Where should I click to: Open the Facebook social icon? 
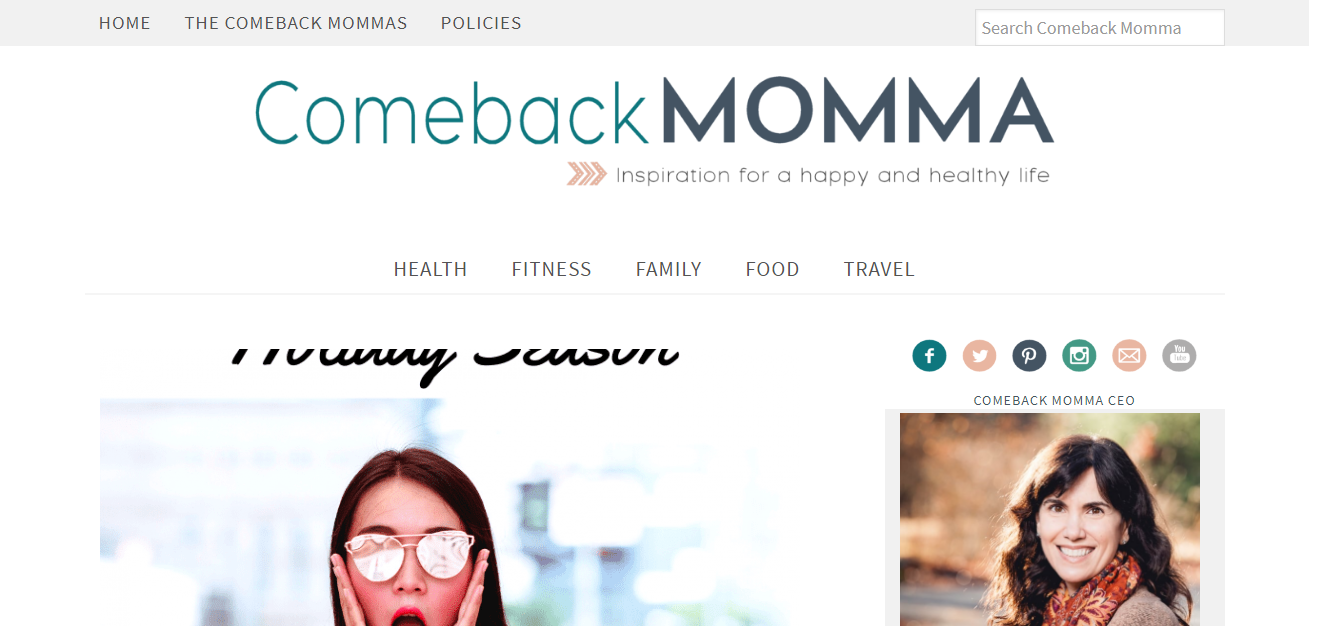coord(929,355)
